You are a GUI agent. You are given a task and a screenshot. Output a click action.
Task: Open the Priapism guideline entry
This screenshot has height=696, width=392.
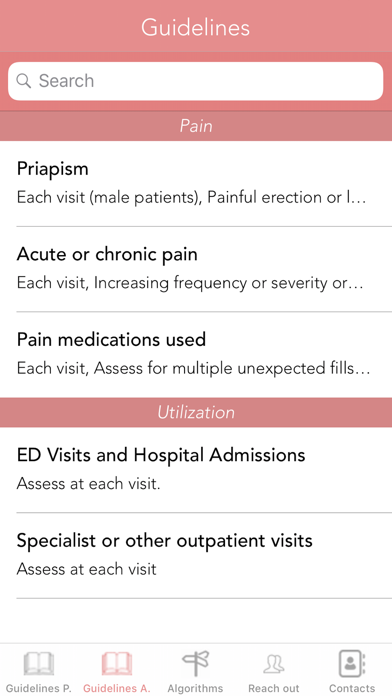click(196, 184)
